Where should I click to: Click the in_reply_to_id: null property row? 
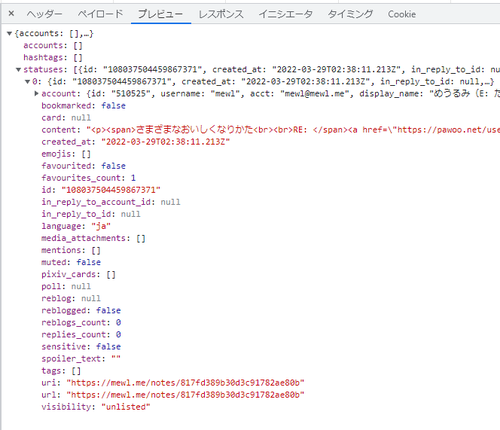point(91,214)
